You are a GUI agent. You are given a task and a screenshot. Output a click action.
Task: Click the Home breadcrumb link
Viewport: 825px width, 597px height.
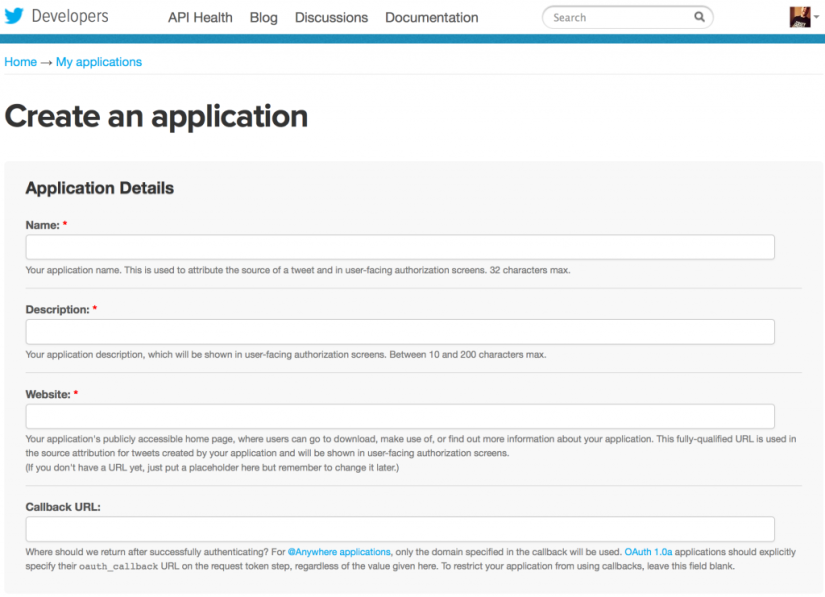point(20,62)
